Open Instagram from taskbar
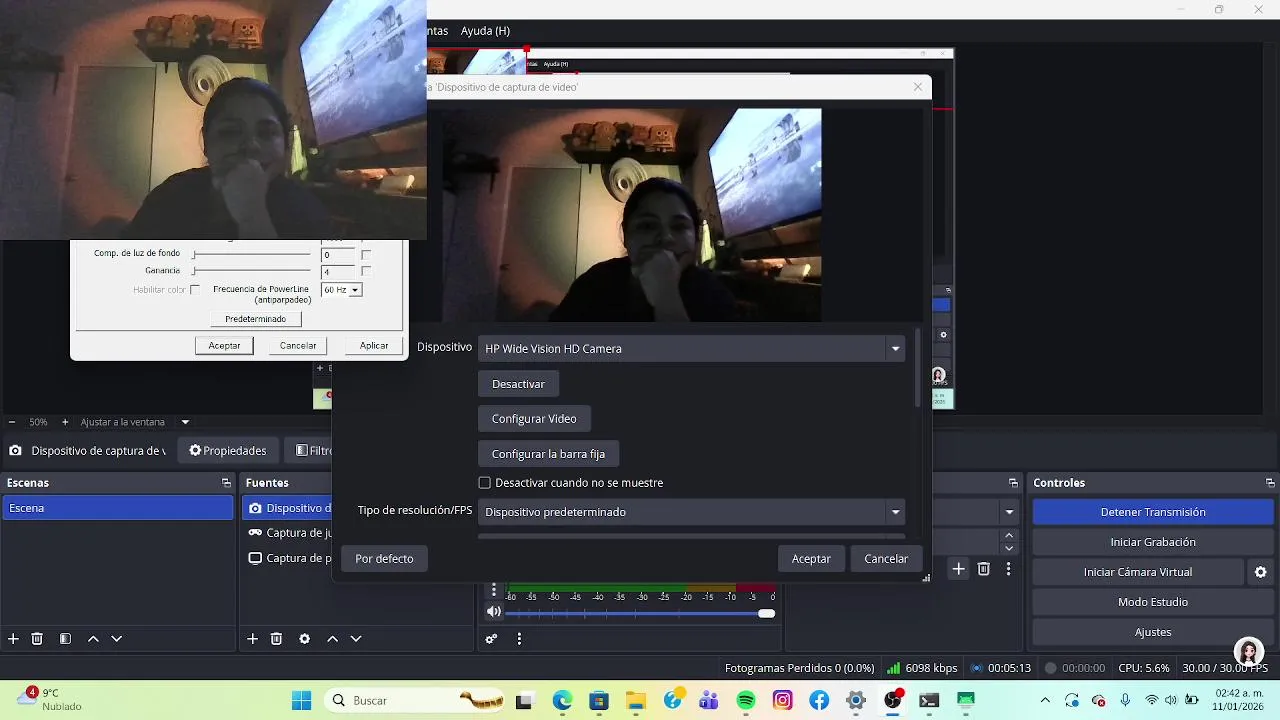This screenshot has height=720, width=1280. [783, 701]
